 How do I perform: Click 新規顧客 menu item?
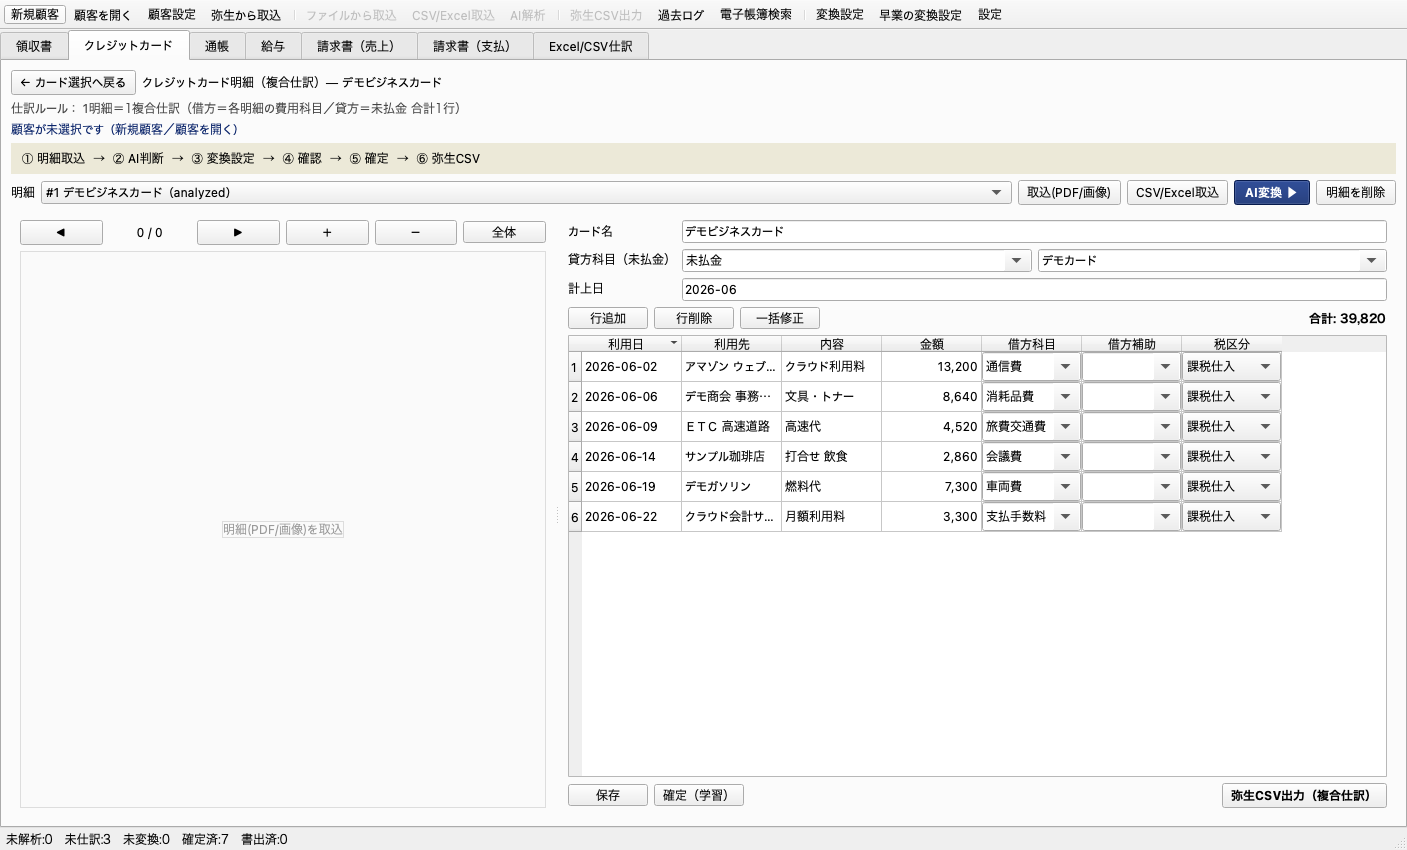tap(35, 15)
